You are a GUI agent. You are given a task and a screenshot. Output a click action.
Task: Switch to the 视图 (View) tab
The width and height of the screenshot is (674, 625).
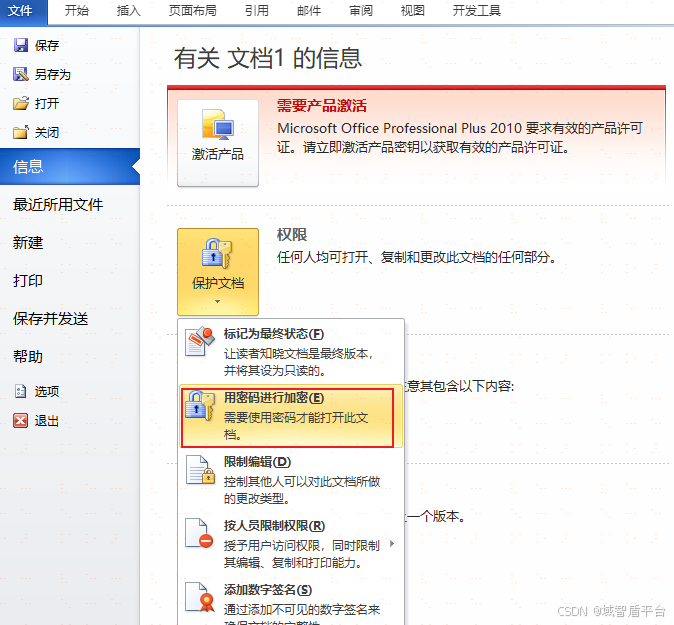pyautogui.click(x=413, y=10)
